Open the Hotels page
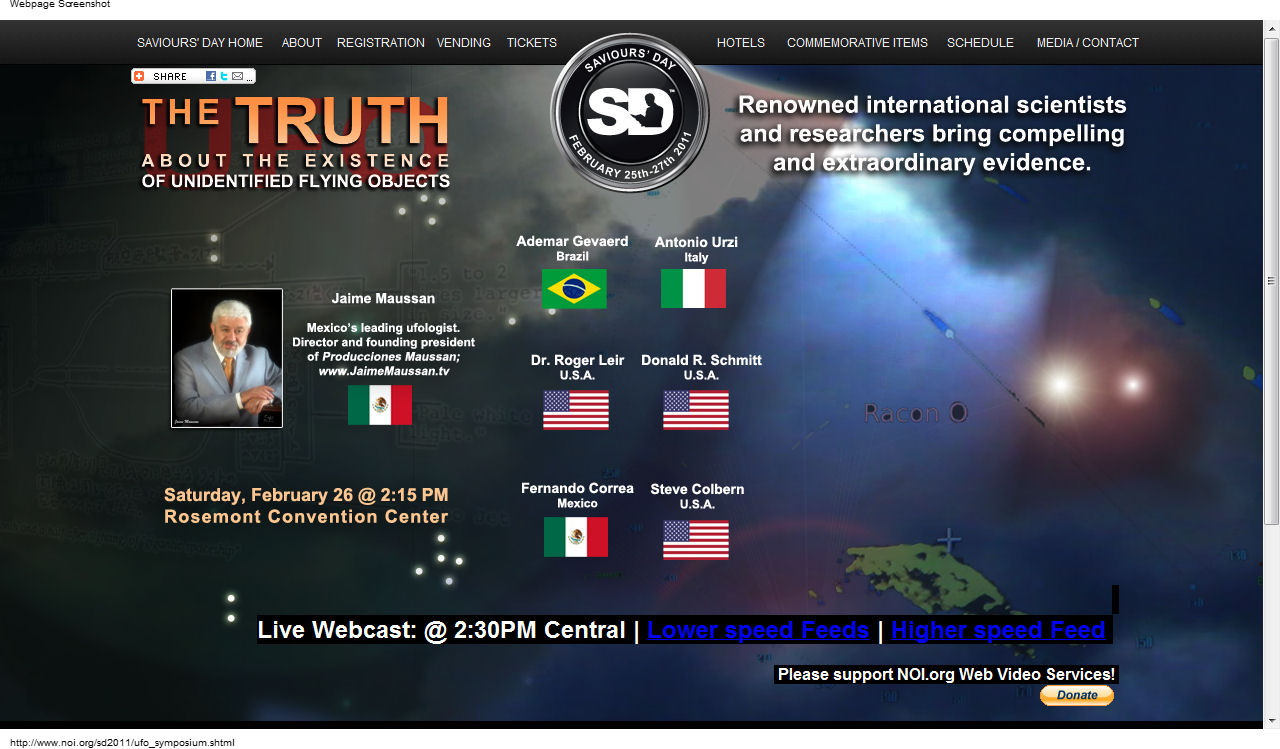 (741, 43)
